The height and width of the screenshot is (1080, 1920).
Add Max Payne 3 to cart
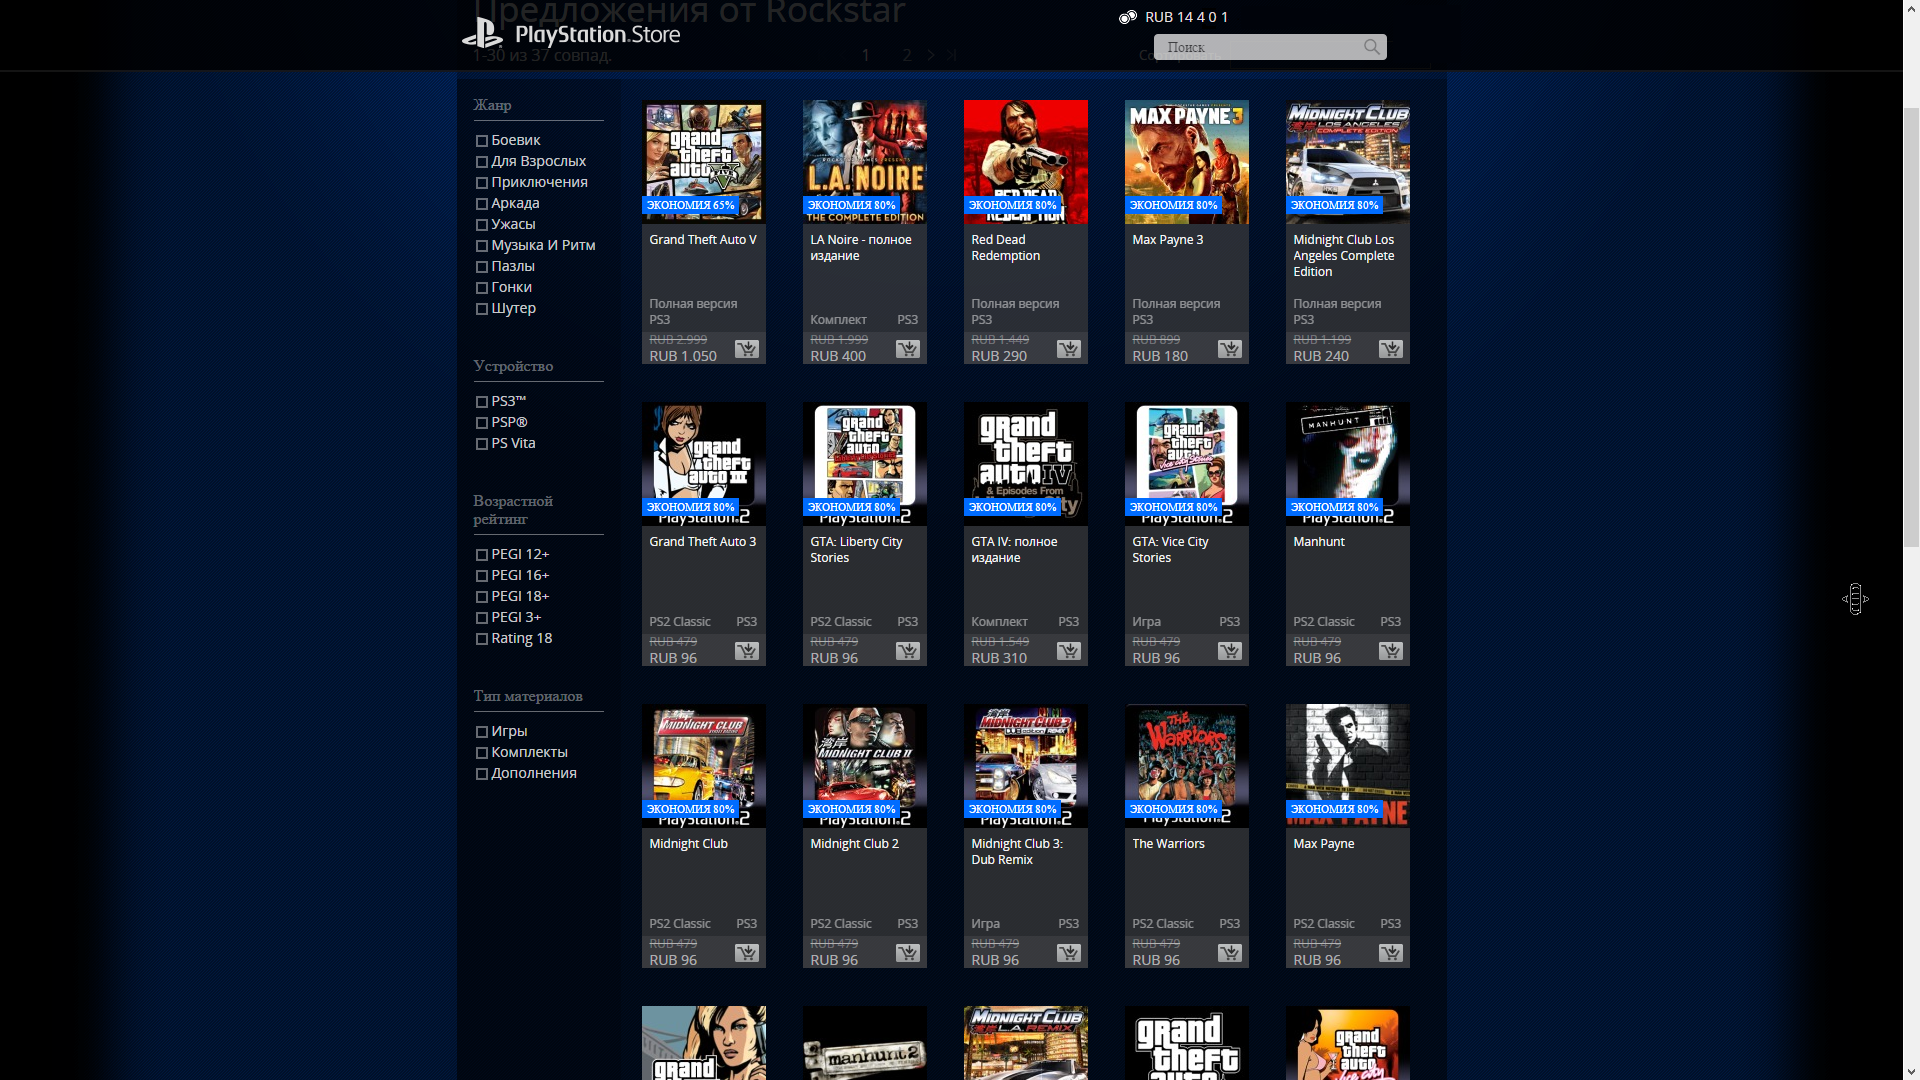tap(1229, 349)
